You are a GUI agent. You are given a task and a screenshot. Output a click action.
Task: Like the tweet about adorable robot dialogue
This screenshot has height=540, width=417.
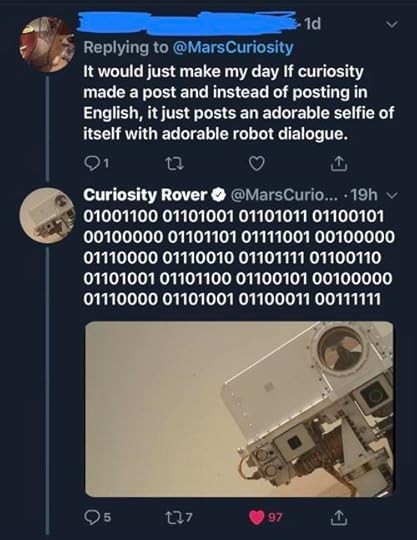coord(257,164)
